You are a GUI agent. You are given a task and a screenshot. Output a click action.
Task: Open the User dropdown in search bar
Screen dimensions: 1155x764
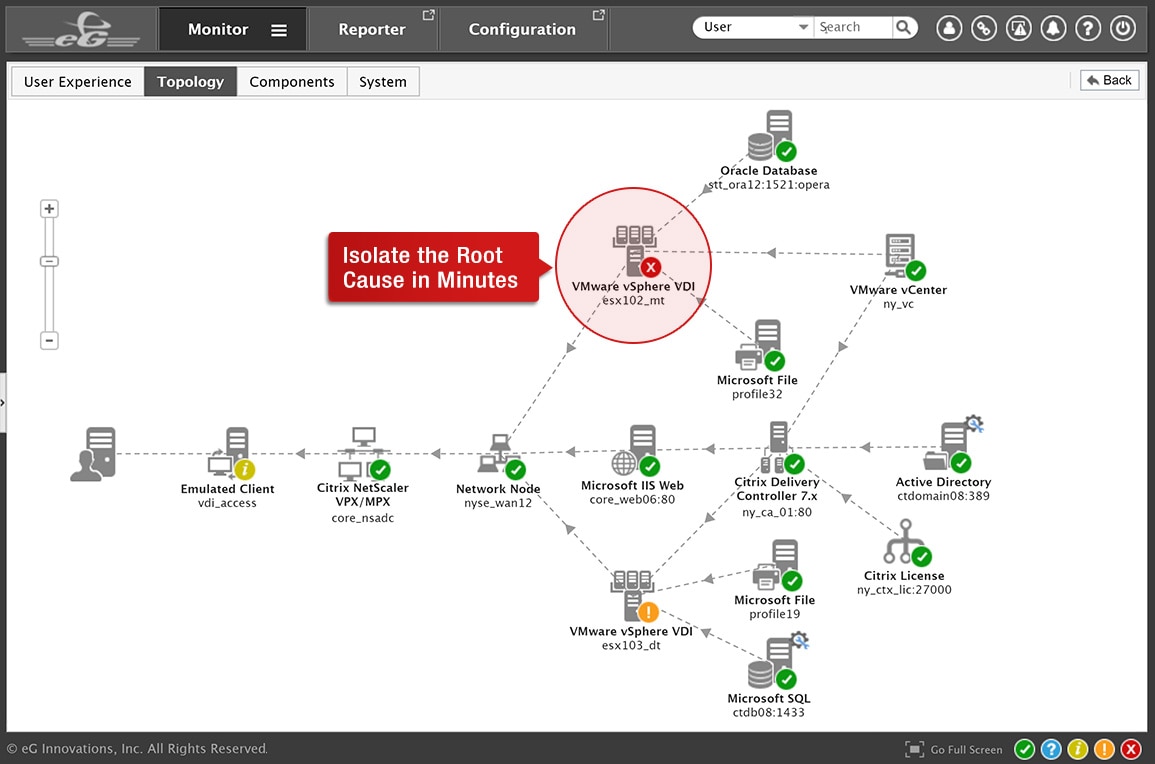tap(755, 28)
